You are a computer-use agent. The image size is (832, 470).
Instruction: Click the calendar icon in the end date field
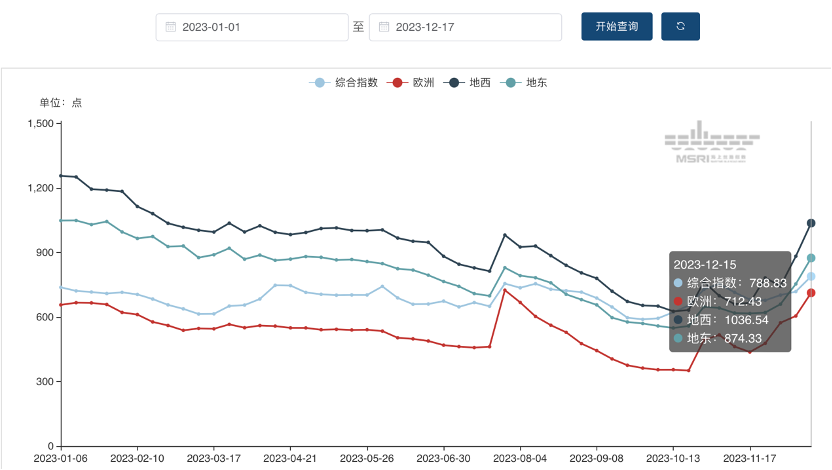[x=383, y=27]
